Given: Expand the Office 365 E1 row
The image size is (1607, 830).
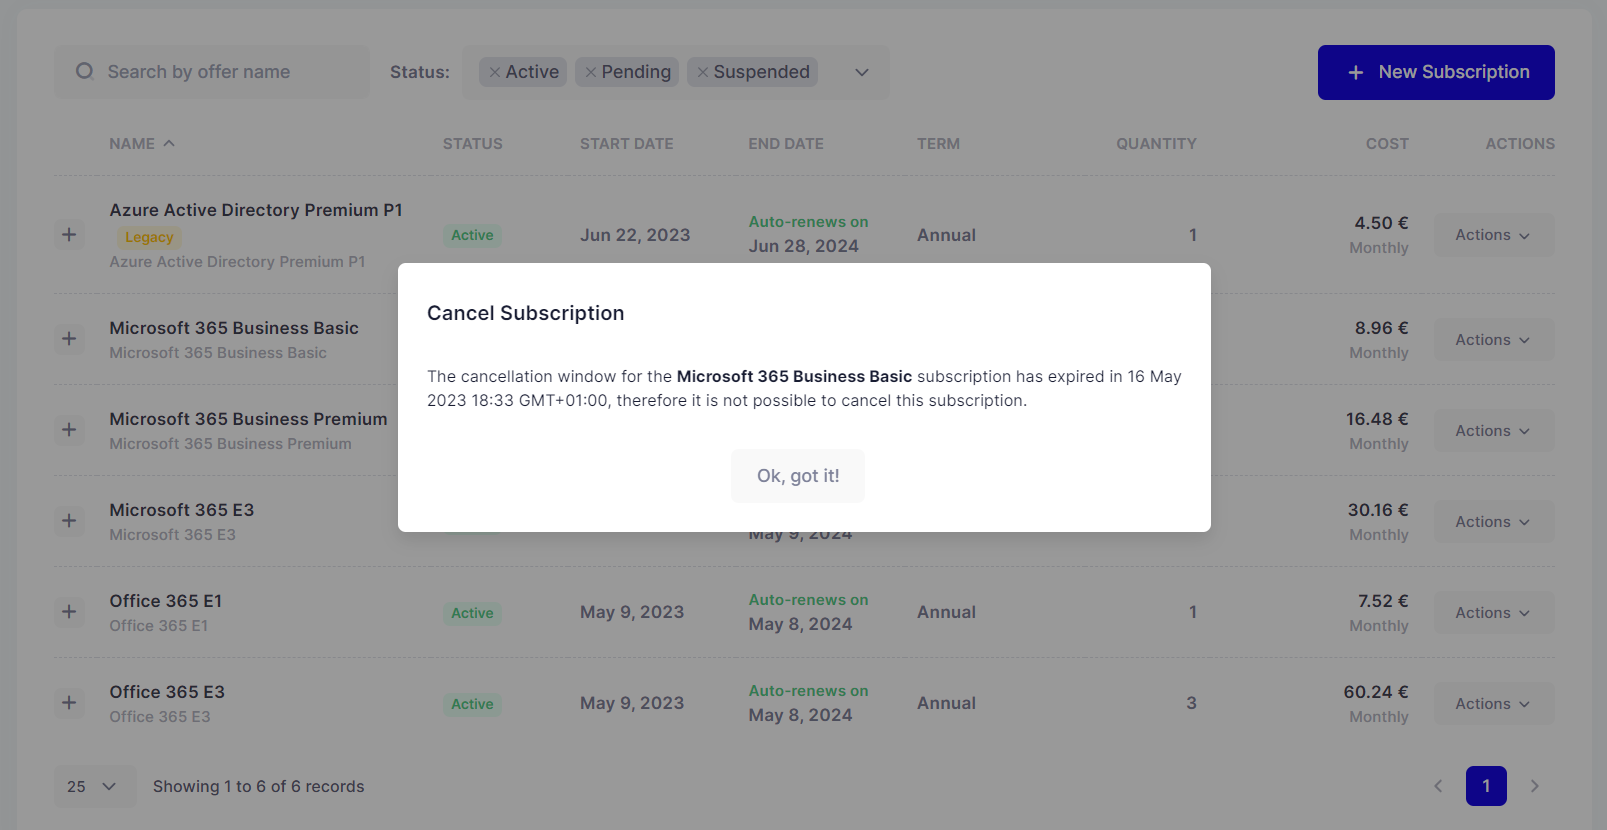Looking at the screenshot, I should (69, 612).
